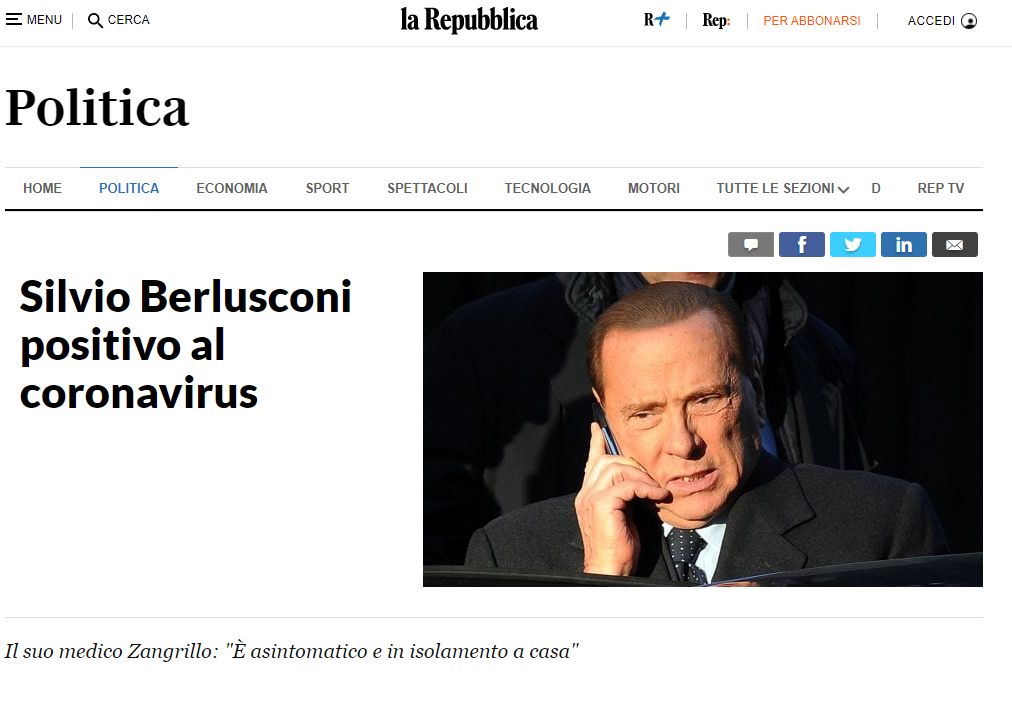Screen dimensions: 1012x712
Task: Share article on LinkedIn
Action: [x=904, y=245]
